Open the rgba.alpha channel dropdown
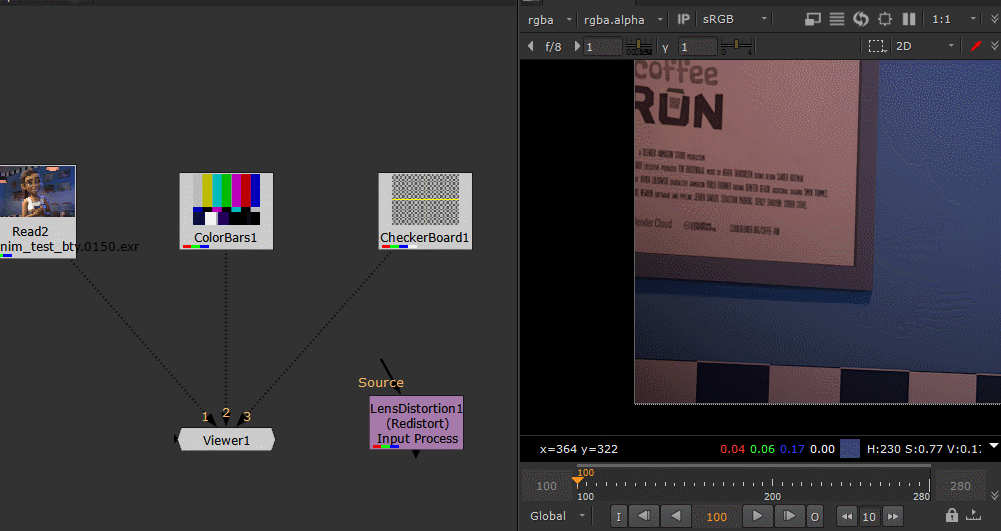The width and height of the screenshot is (1001, 531). pyautogui.click(x=623, y=20)
